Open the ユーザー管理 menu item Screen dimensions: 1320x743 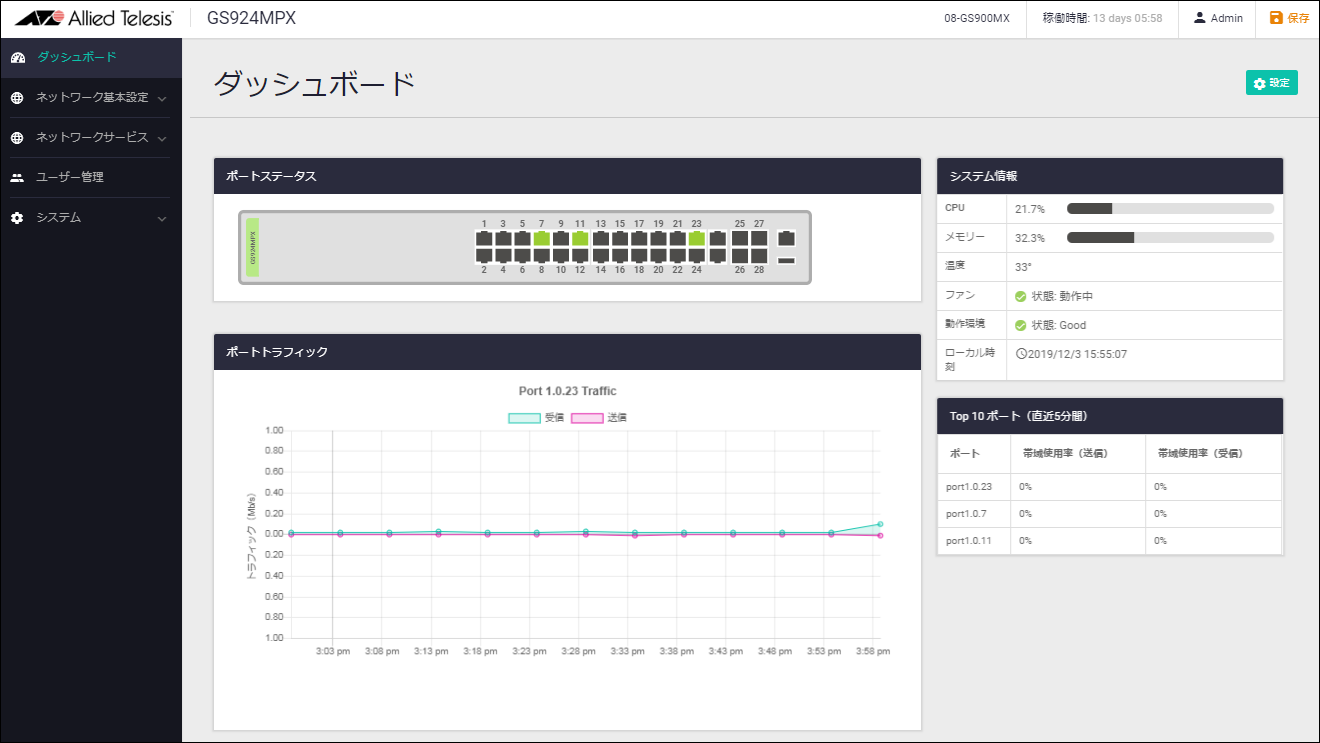[70, 178]
